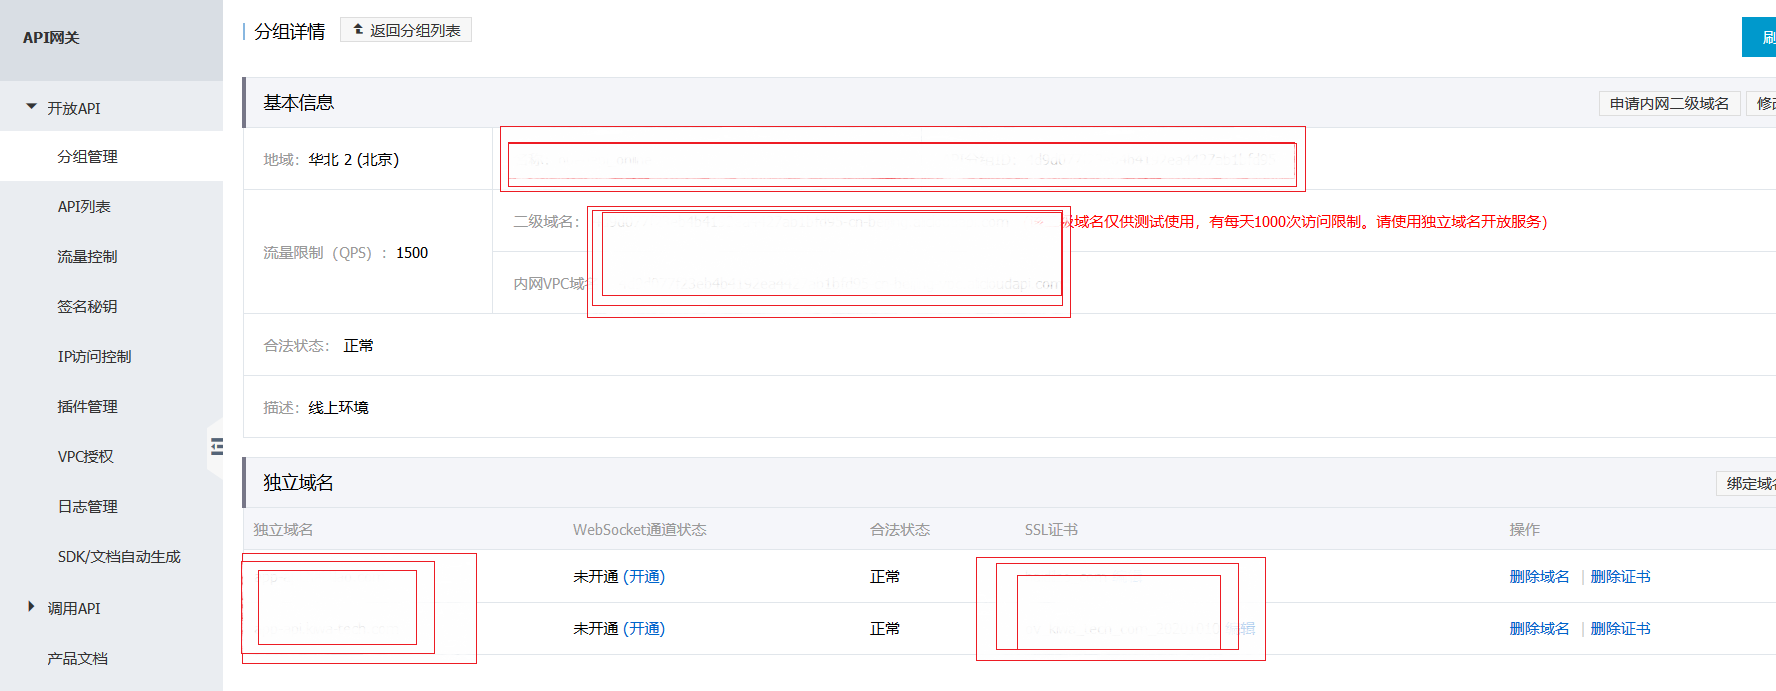The height and width of the screenshot is (691, 1776).
Task: Click the API网关 sidebar title
Action: click(51, 38)
